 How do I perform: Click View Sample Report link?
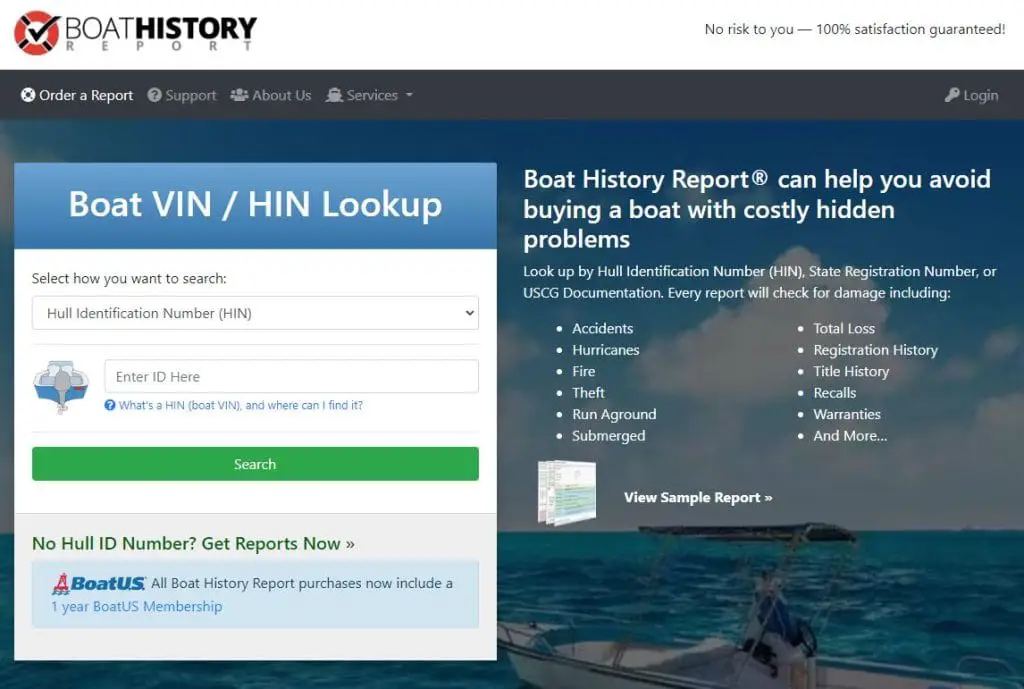coord(698,498)
